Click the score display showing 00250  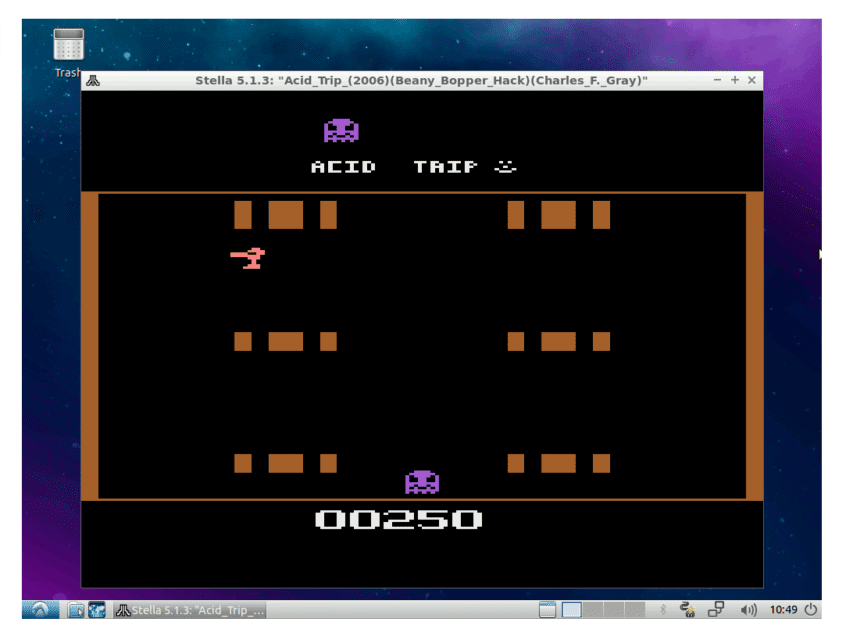(399, 519)
